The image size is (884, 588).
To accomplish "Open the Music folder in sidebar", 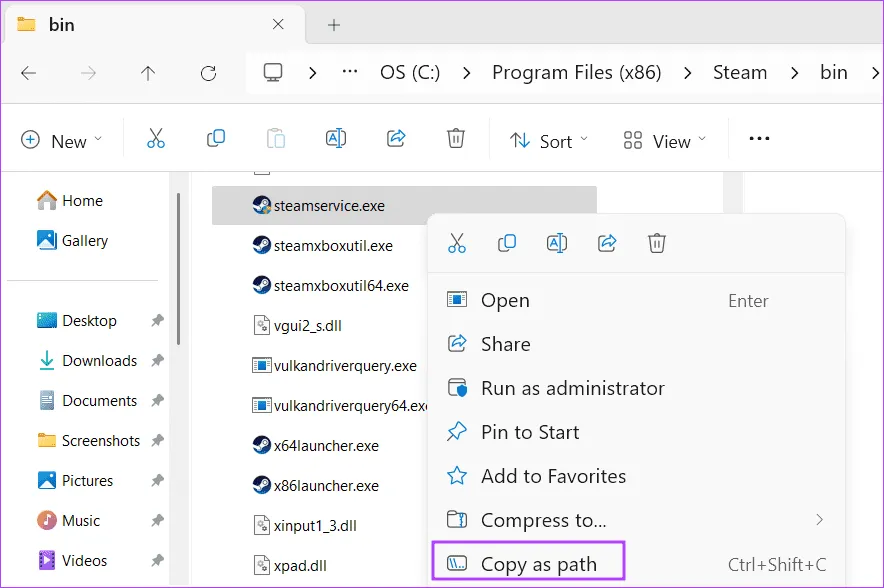I will [68, 520].
